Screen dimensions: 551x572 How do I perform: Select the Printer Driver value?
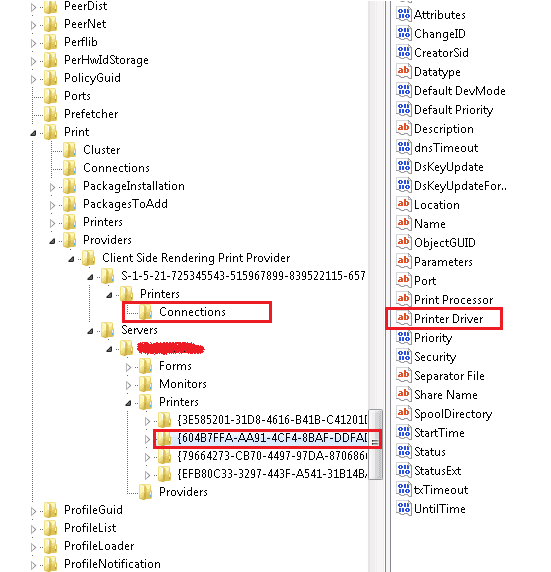pos(448,318)
